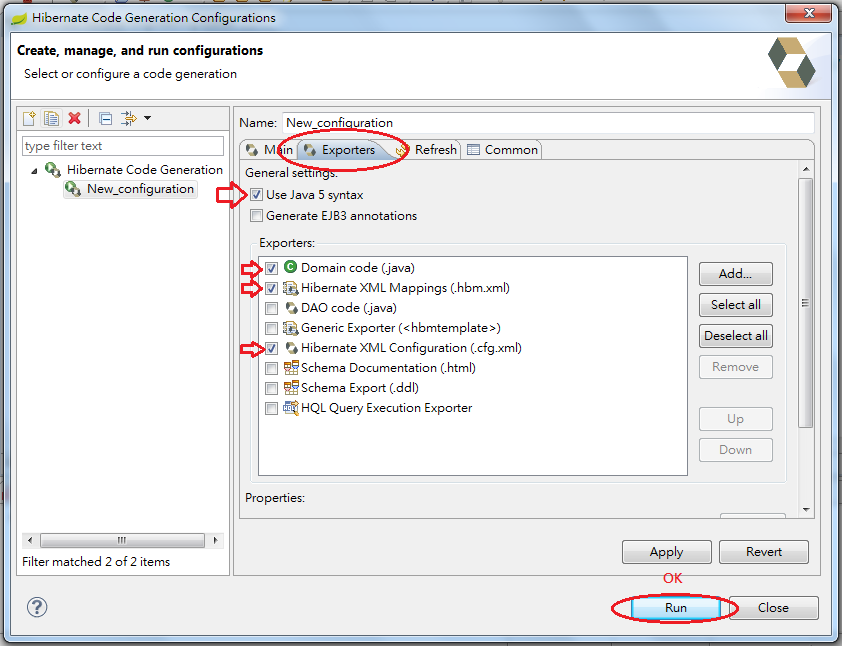Open the Common tab
Image resolution: width=842 pixels, height=646 pixels.
pos(503,150)
